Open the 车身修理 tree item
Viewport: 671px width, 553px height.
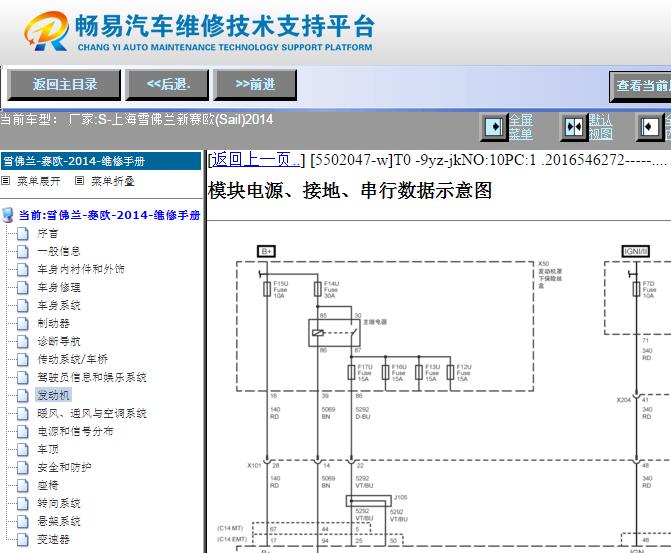point(59,287)
